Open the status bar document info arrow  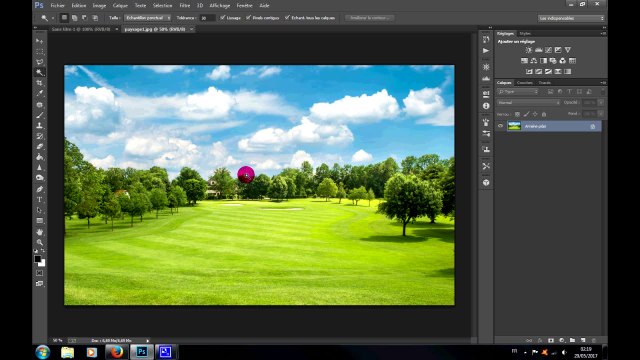coord(148,340)
